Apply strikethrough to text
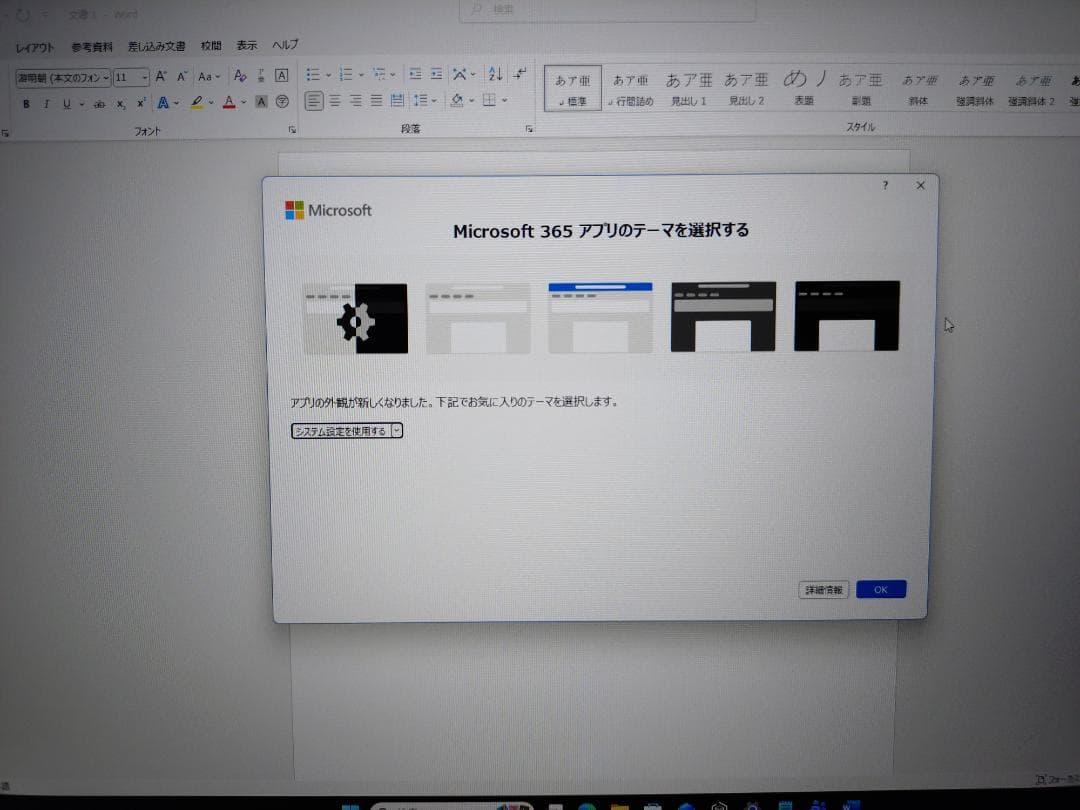This screenshot has width=1080, height=810. tap(100, 104)
